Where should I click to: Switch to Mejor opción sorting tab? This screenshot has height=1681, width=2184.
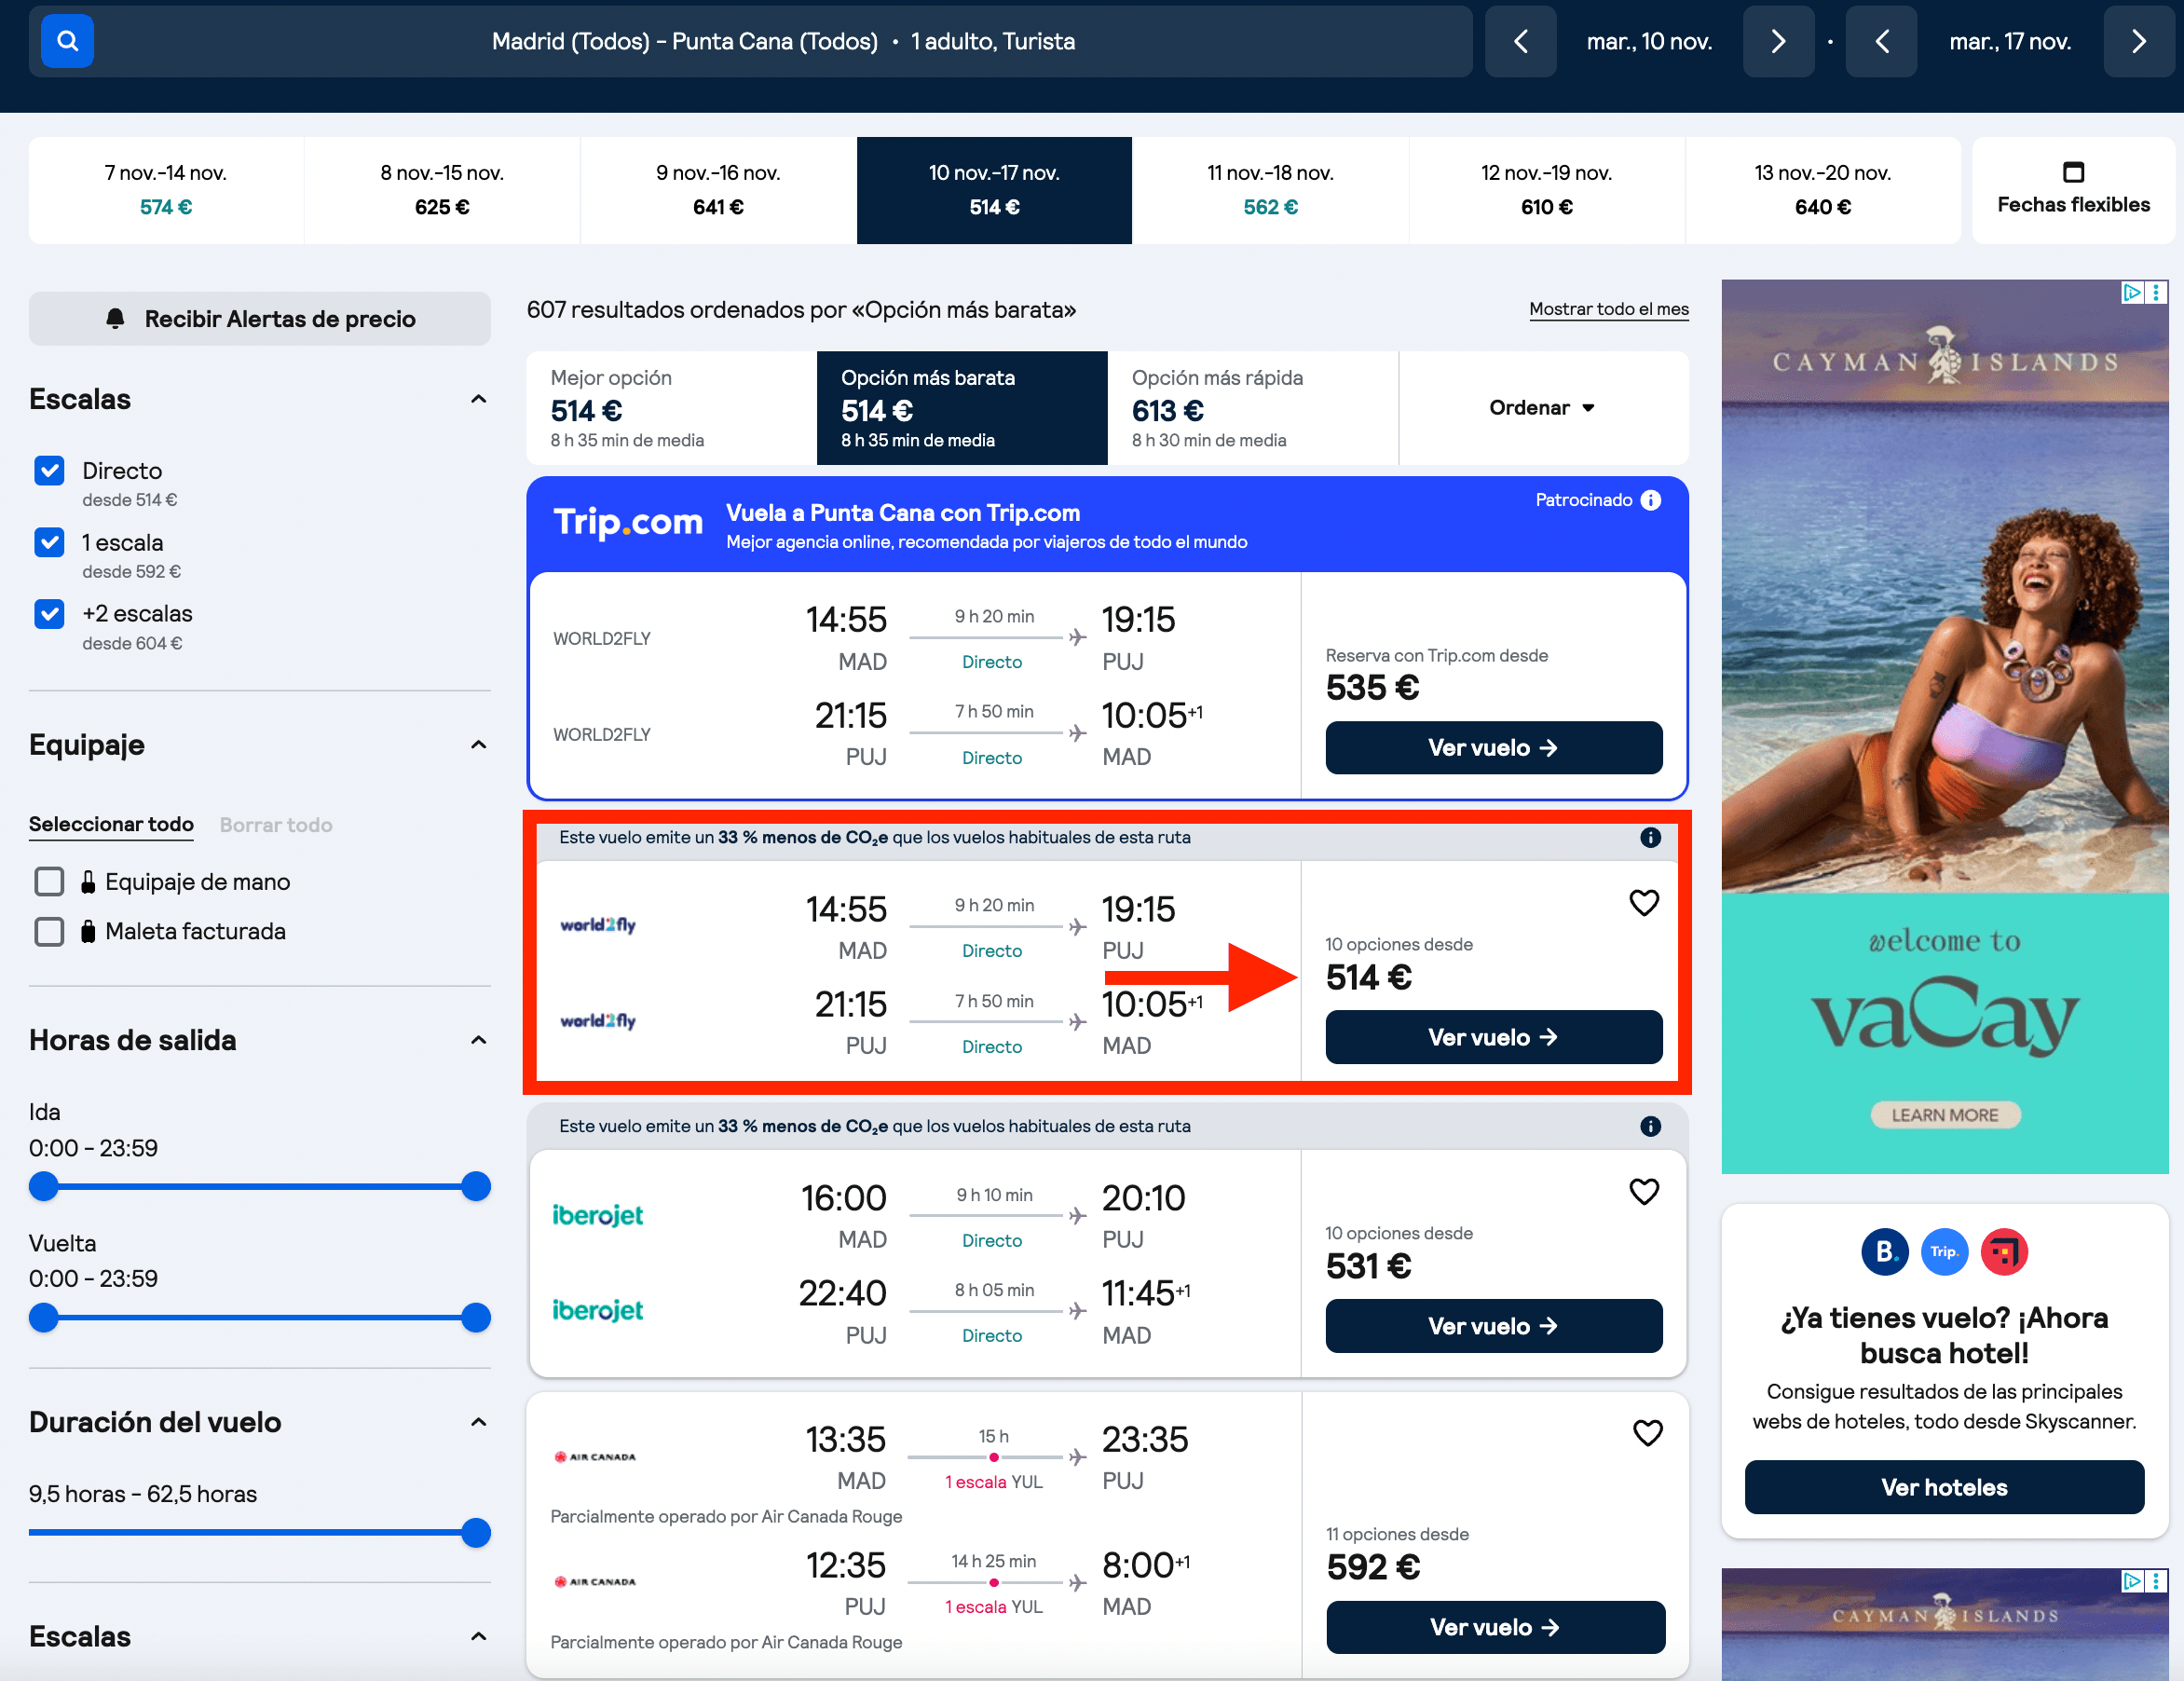tap(671, 408)
